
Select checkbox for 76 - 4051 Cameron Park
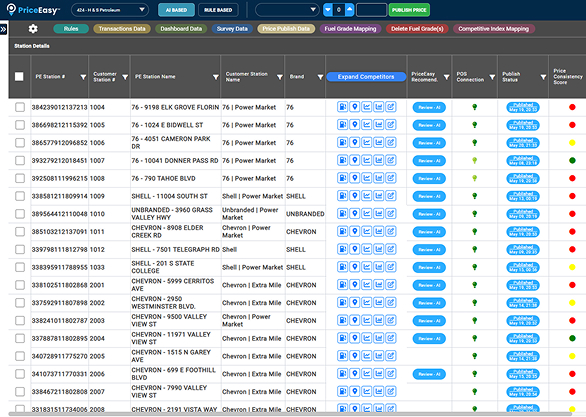pos(20,143)
